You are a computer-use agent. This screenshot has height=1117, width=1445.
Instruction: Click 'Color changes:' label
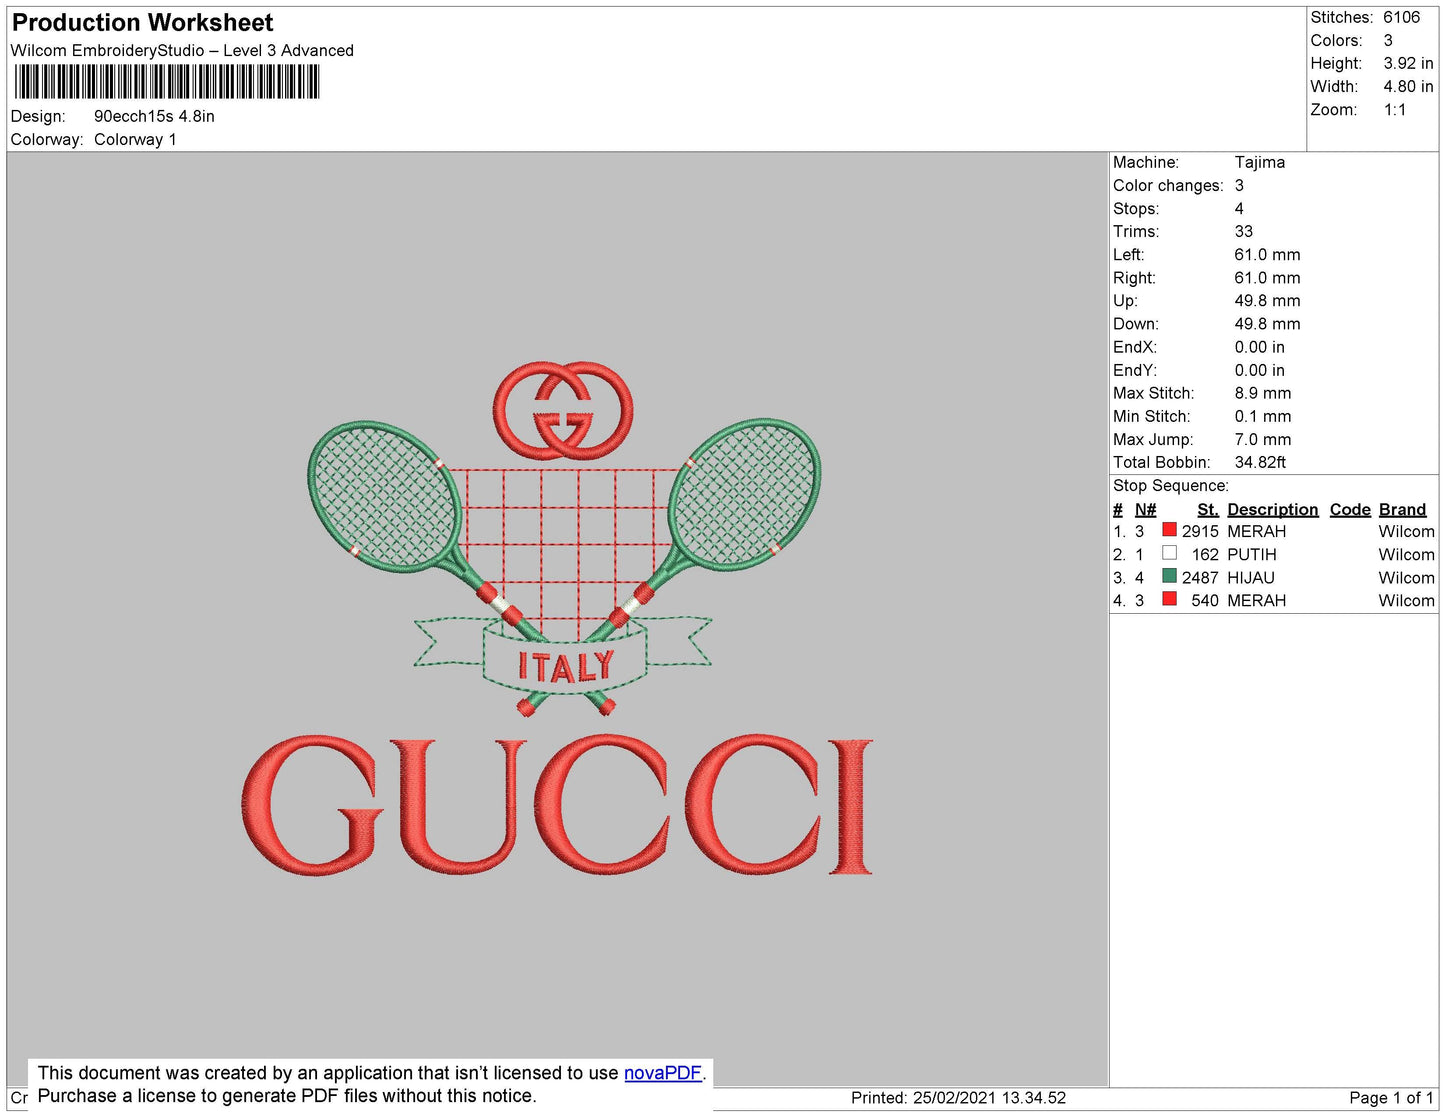[x=1168, y=185]
